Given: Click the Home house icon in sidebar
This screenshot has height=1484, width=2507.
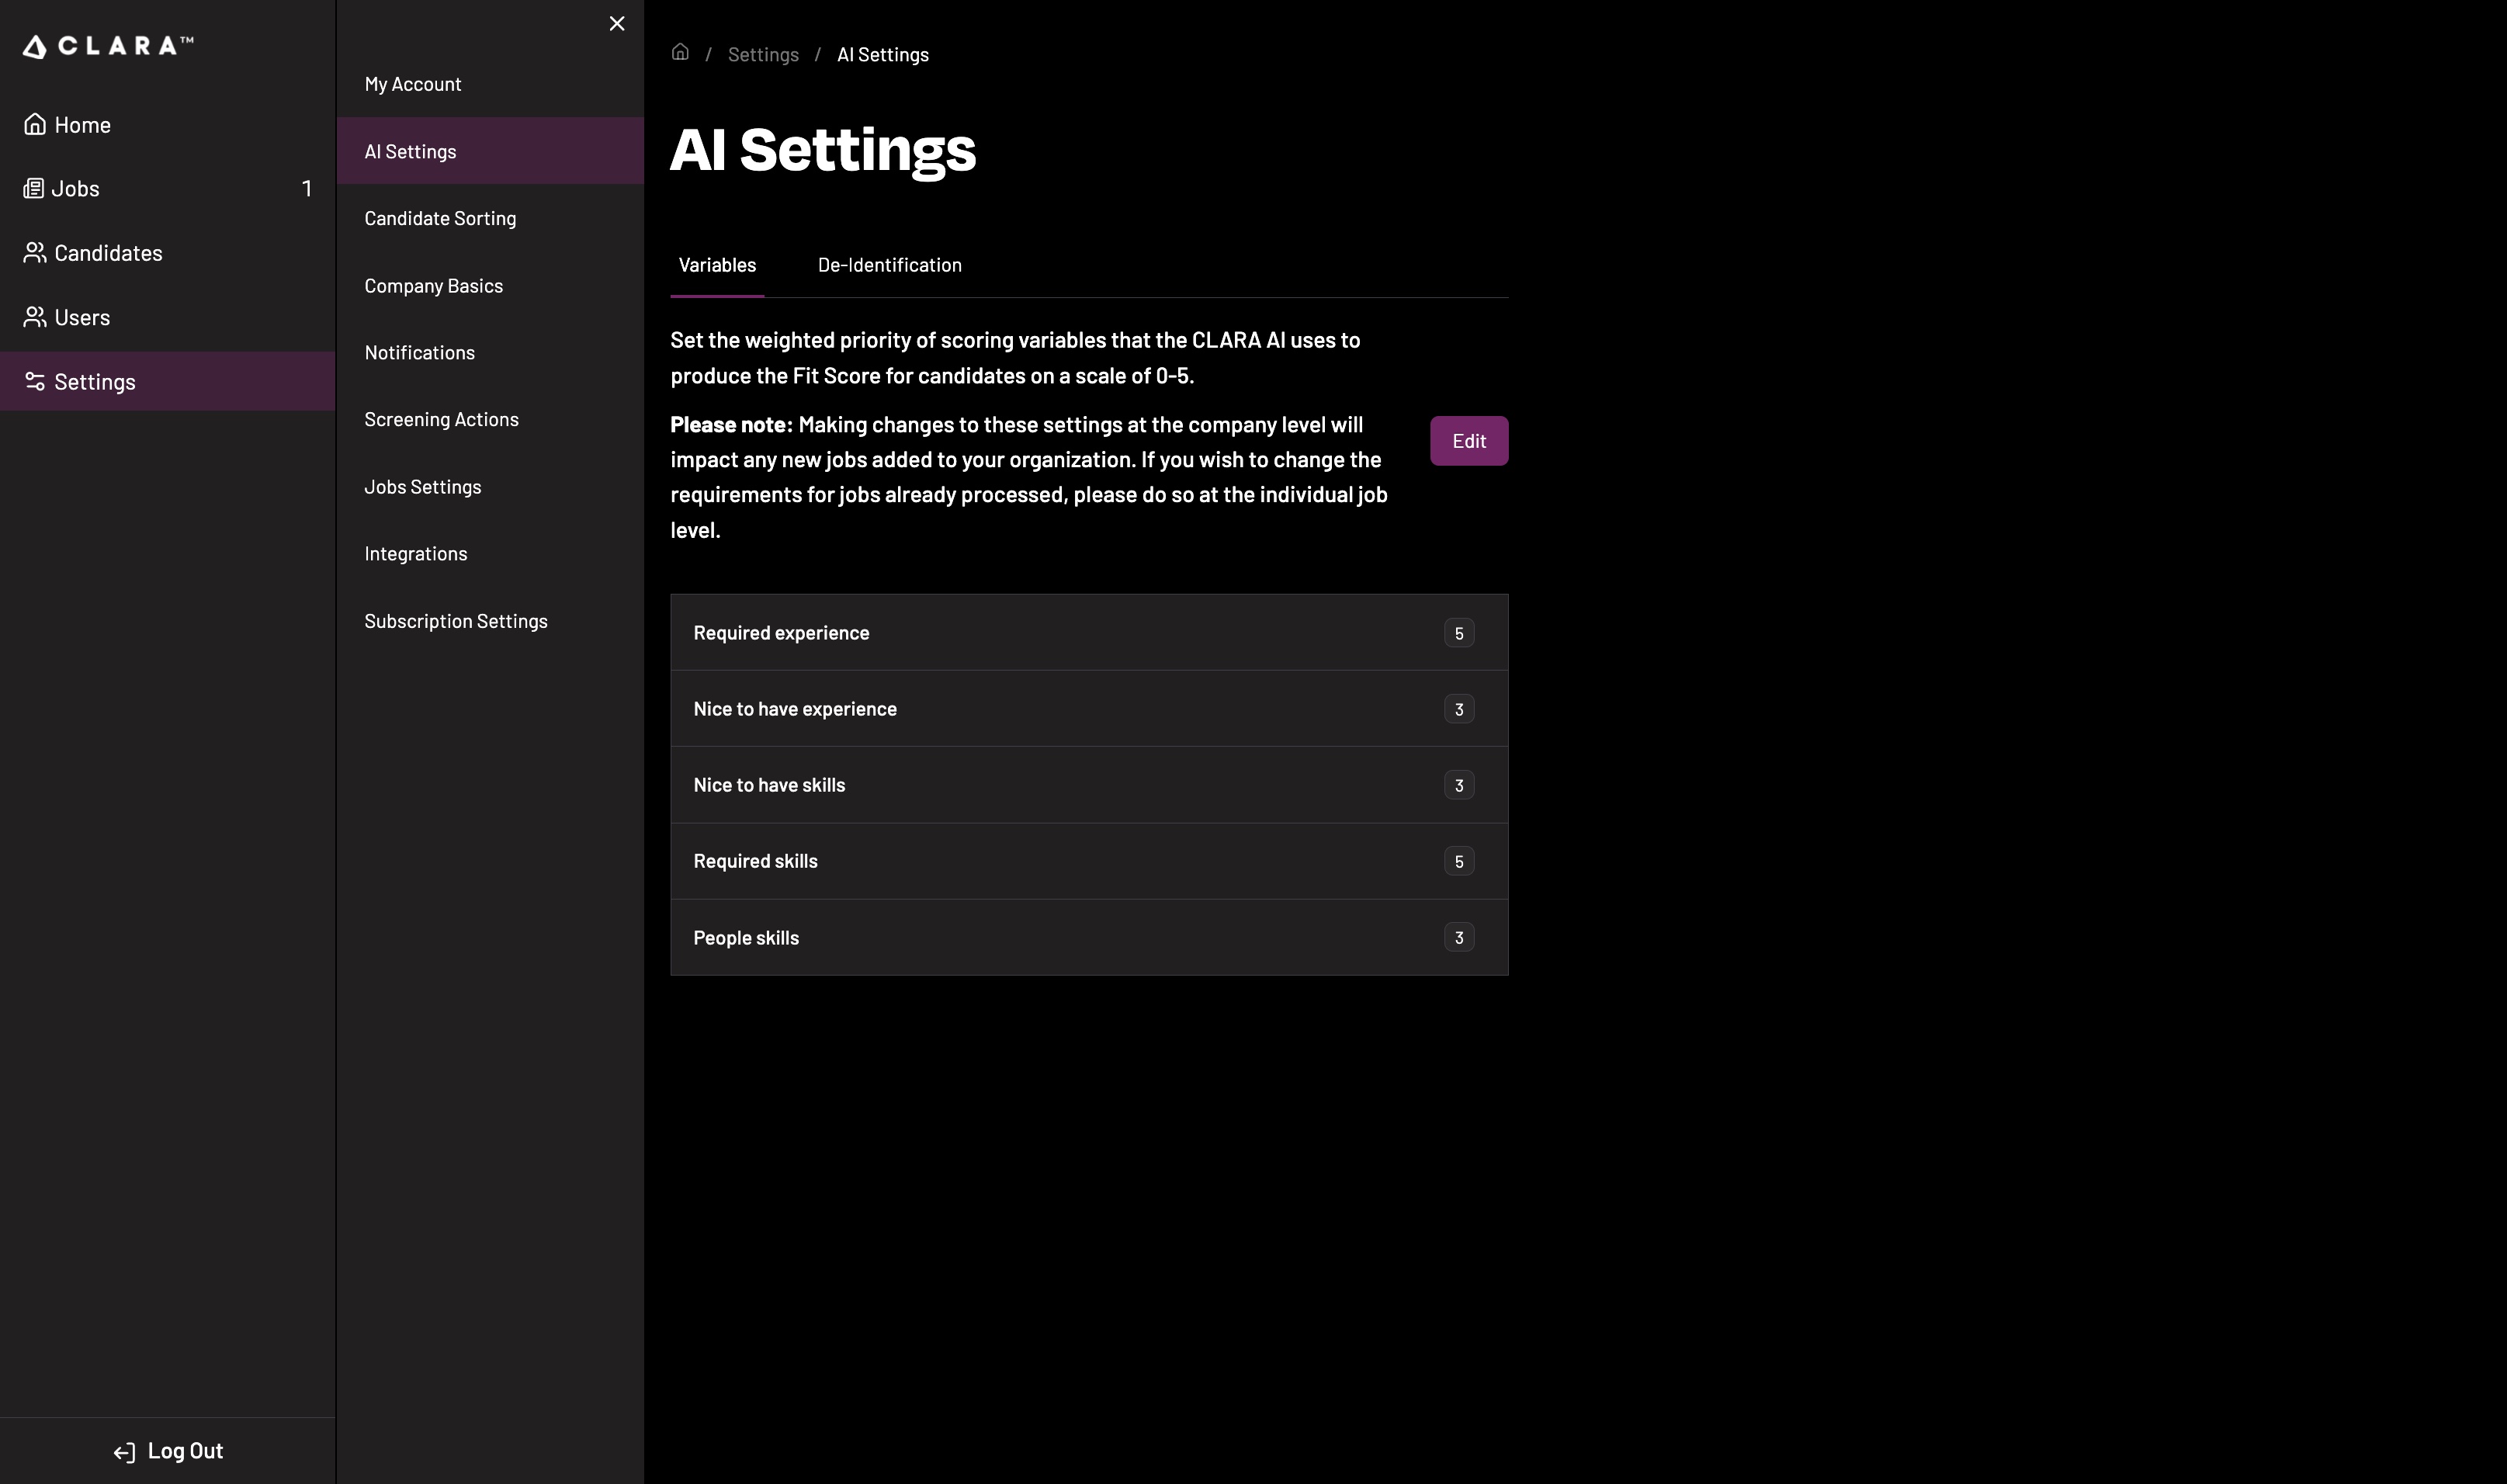Looking at the screenshot, I should point(35,124).
